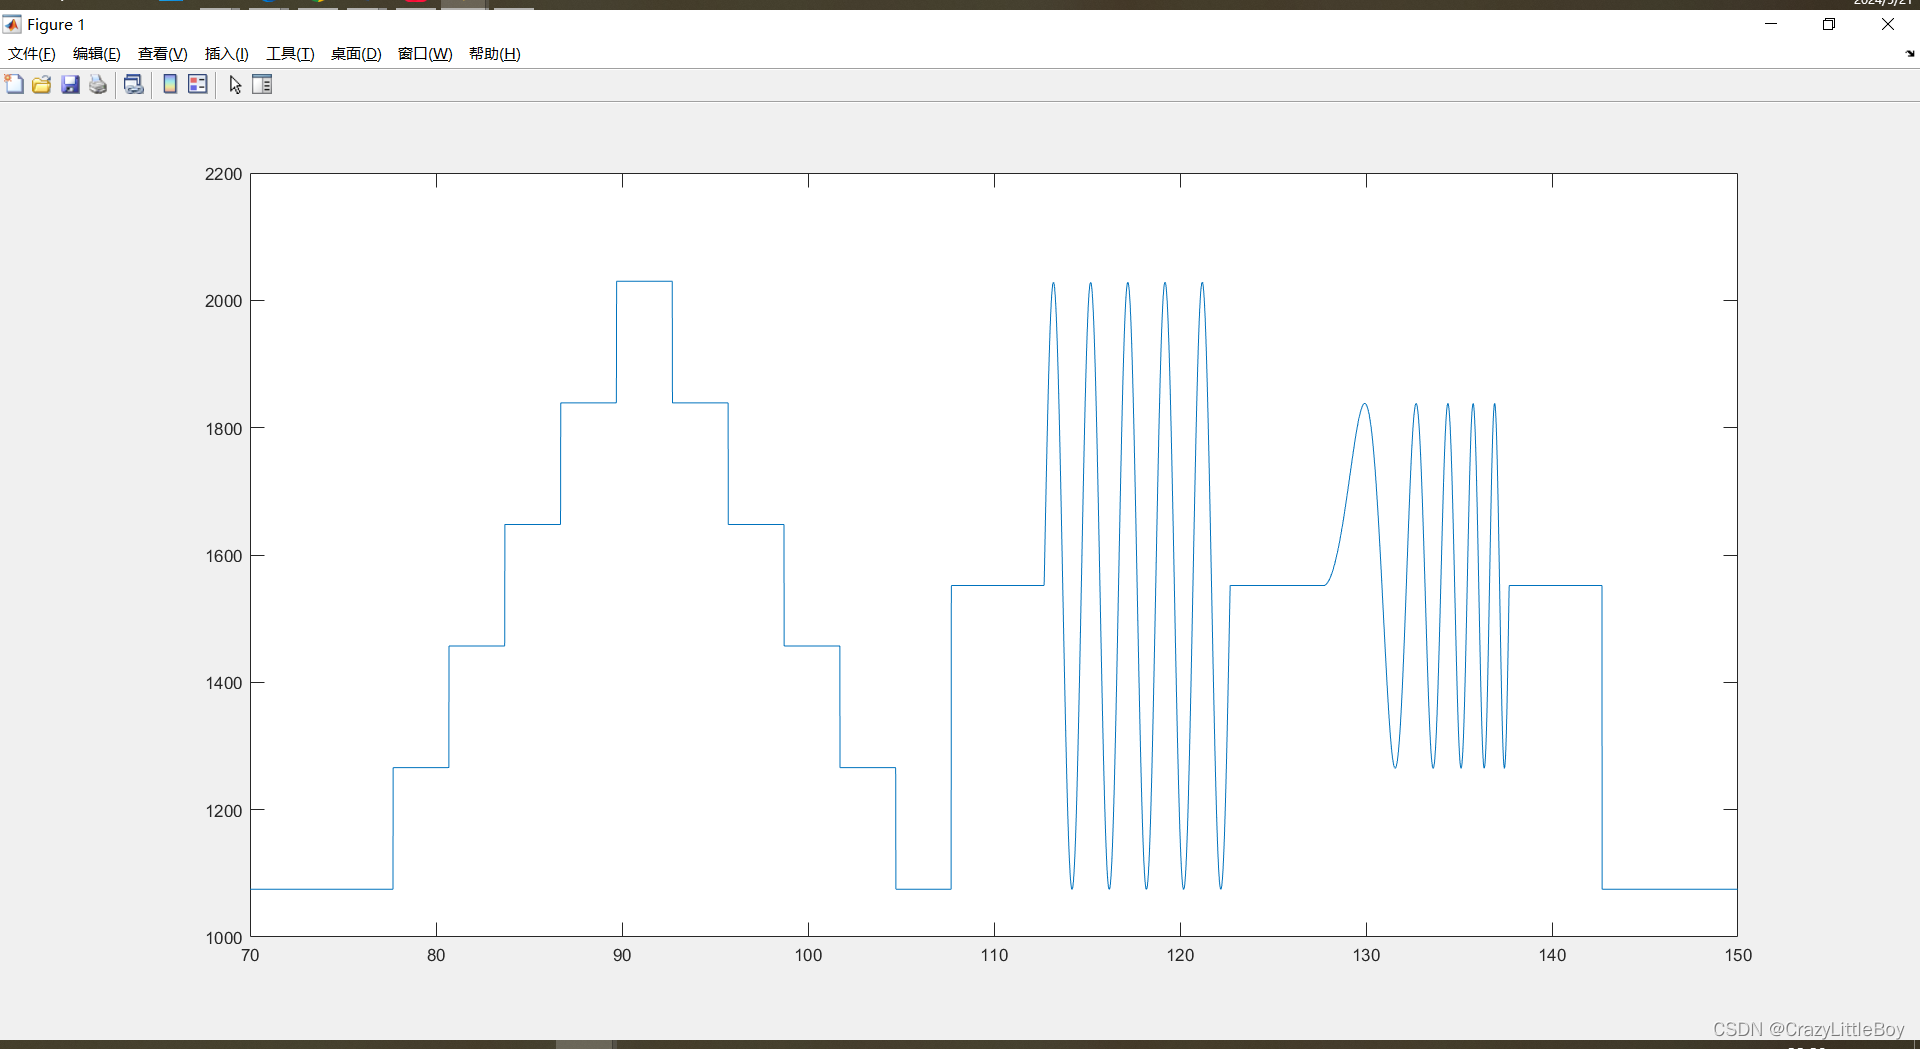Click the x-axis label 90

(x=622, y=955)
